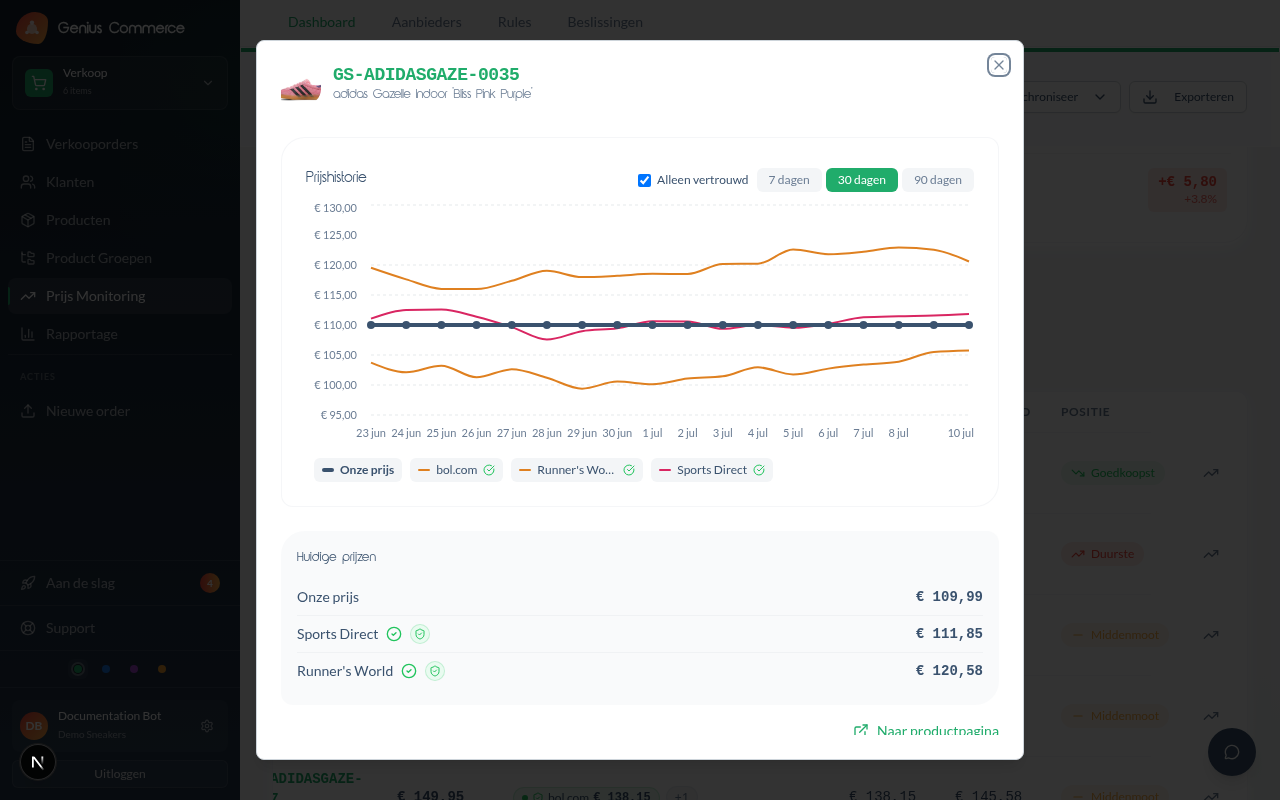Image resolution: width=1280 pixels, height=800 pixels.
Task: Click the Producten sidebar icon
Action: [x=27, y=220]
